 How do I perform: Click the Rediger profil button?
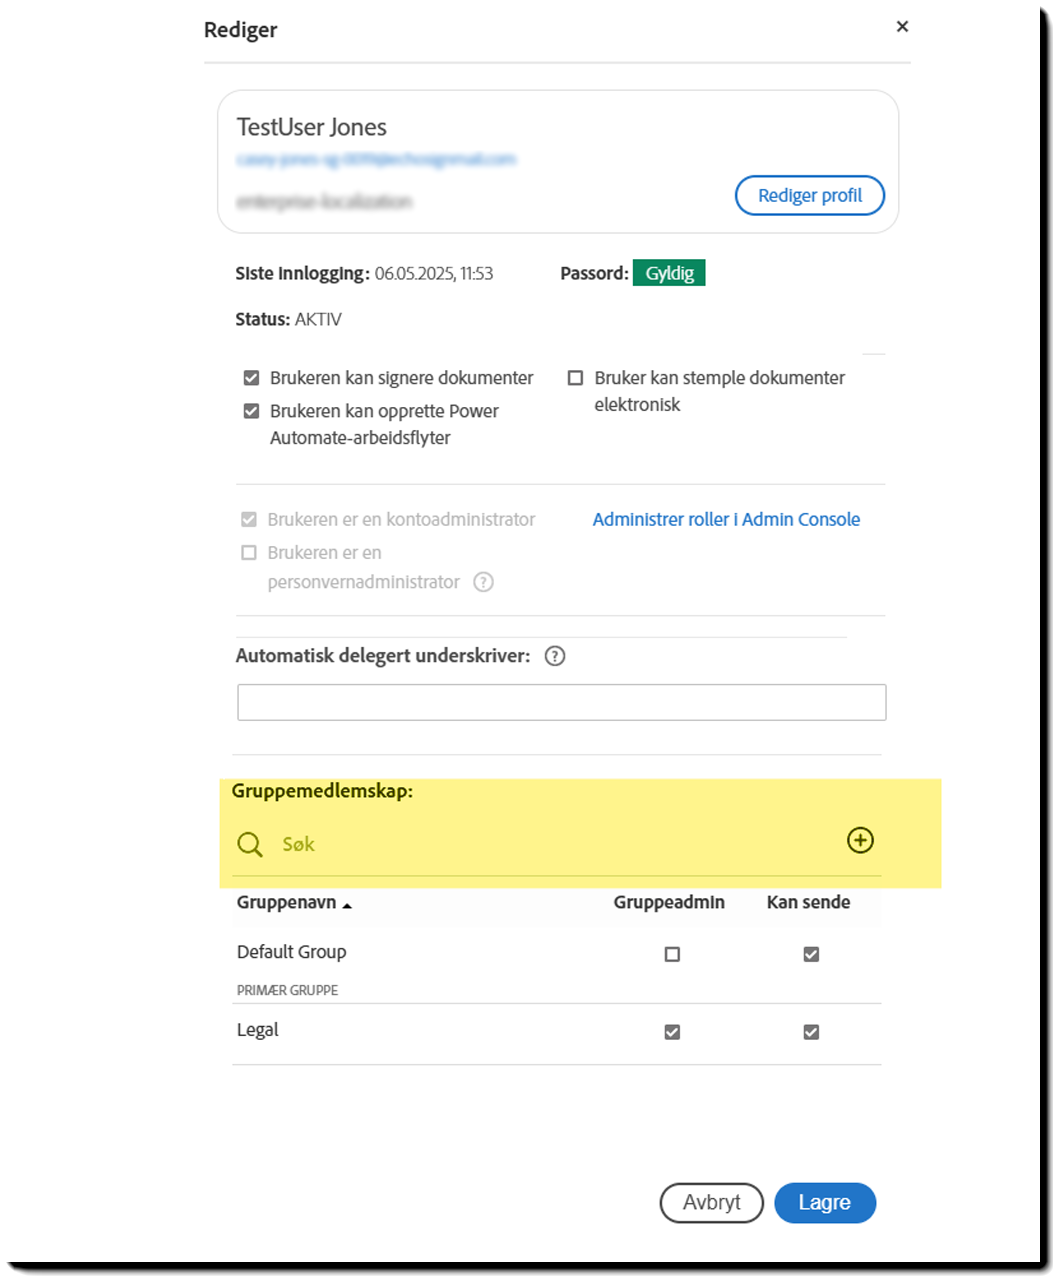810,196
